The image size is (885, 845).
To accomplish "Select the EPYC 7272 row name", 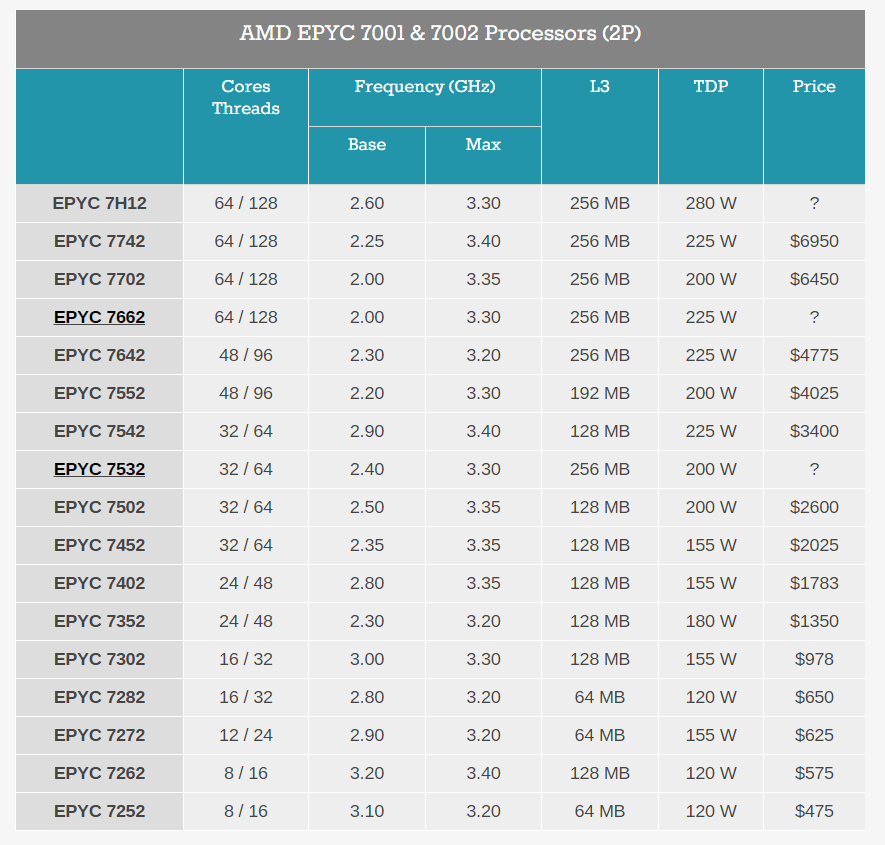I will [99, 735].
